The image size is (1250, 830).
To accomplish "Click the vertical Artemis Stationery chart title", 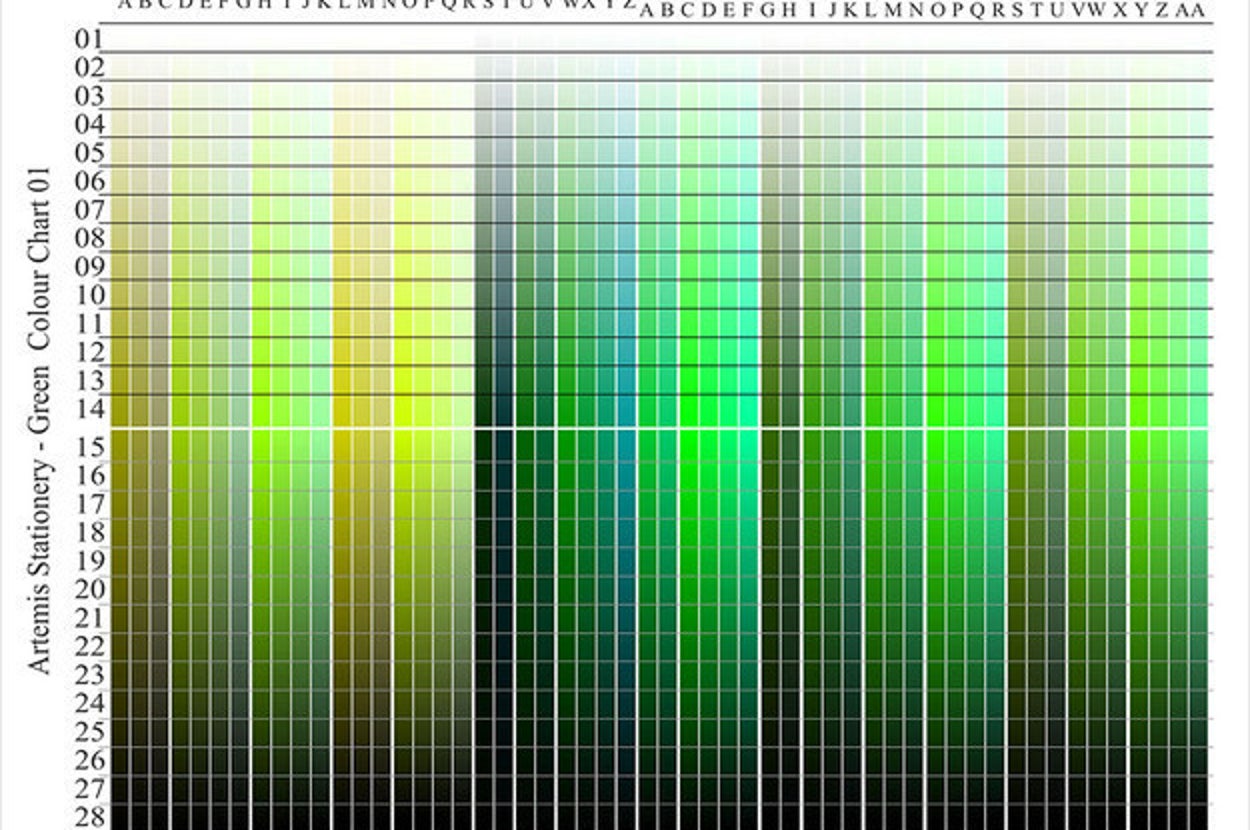I will click(x=39, y=422).
